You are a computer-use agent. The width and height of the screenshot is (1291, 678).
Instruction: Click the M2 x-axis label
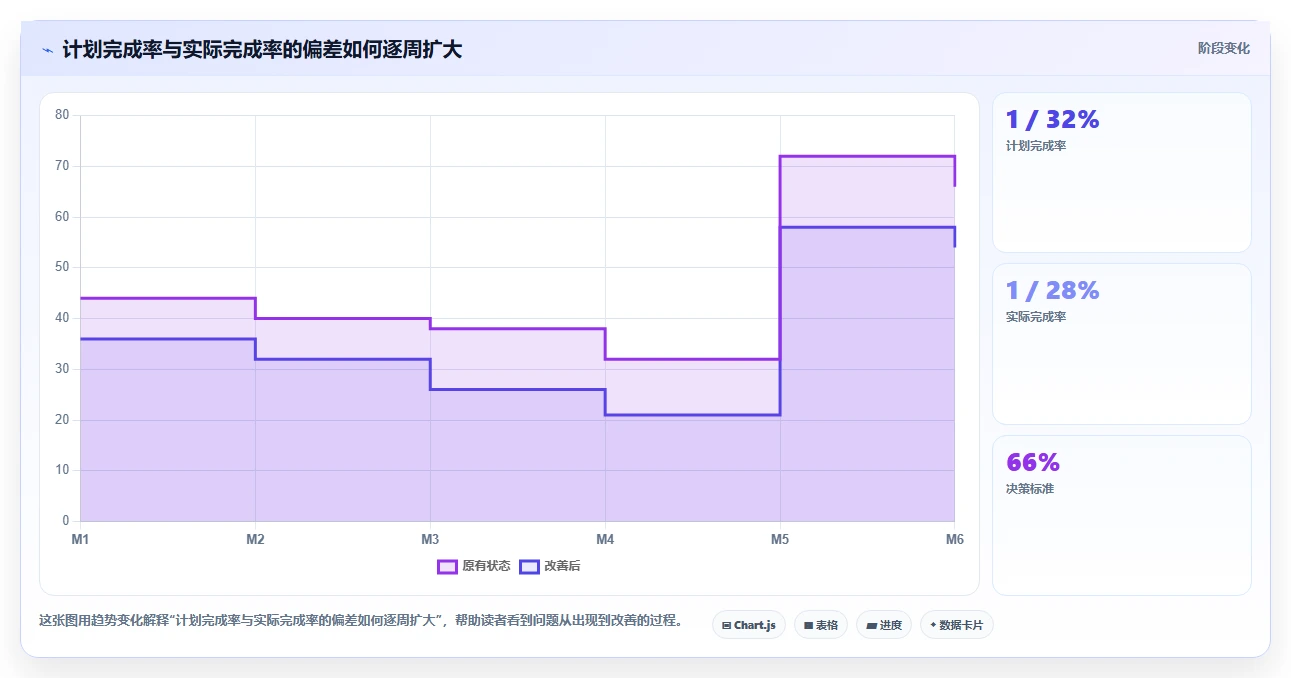click(255, 539)
